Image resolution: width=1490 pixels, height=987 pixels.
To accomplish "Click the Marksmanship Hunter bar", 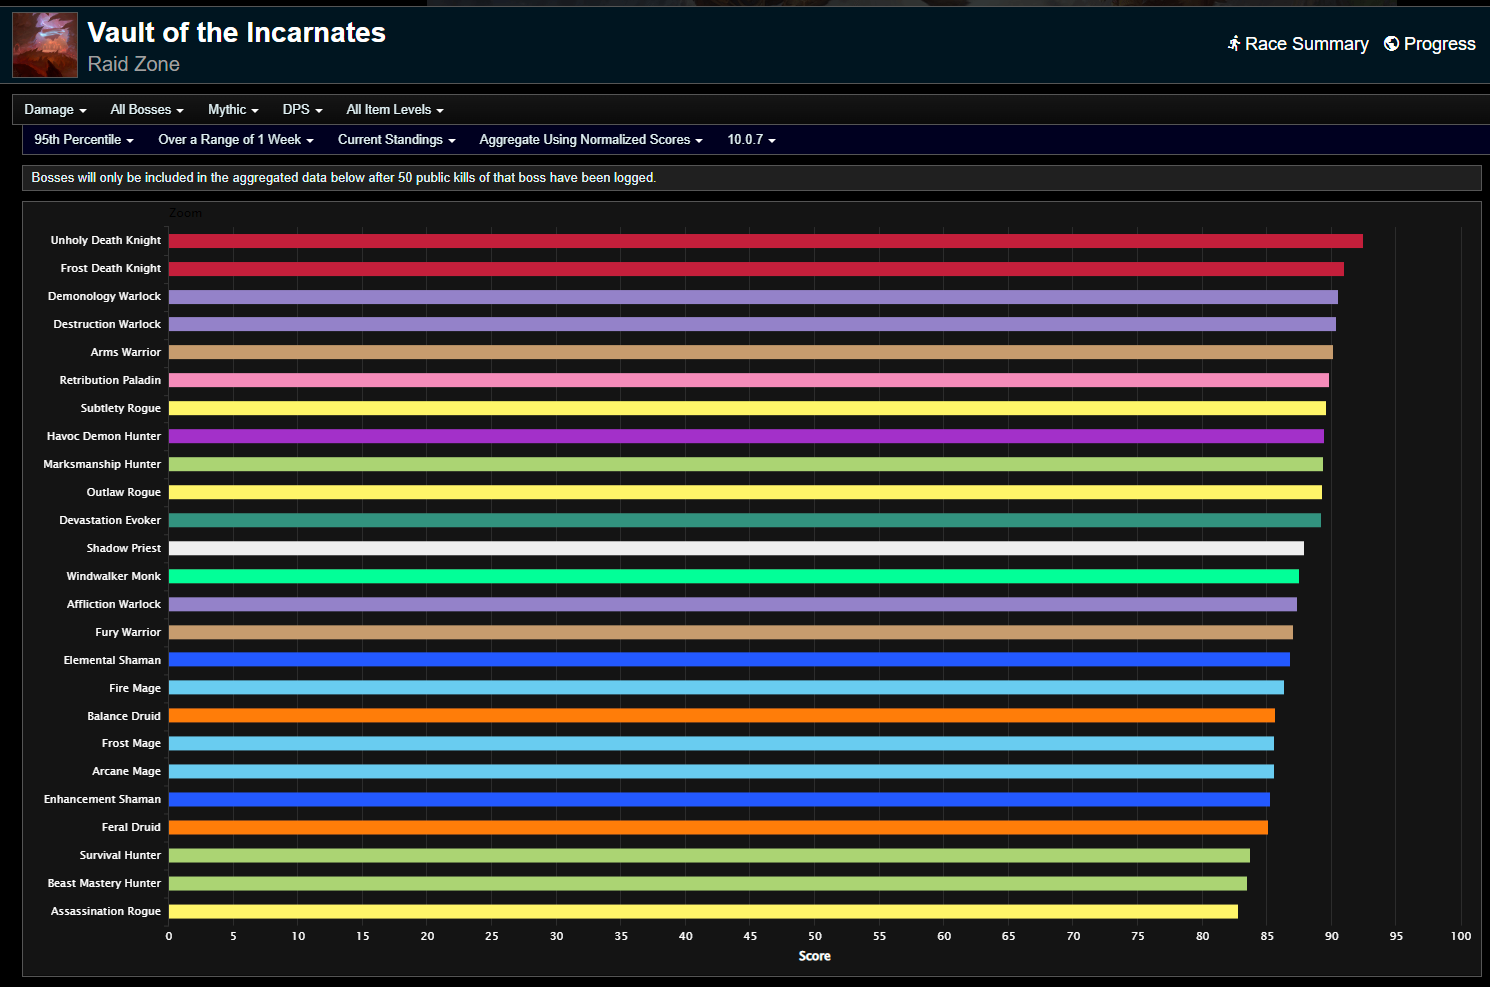I will click(746, 464).
